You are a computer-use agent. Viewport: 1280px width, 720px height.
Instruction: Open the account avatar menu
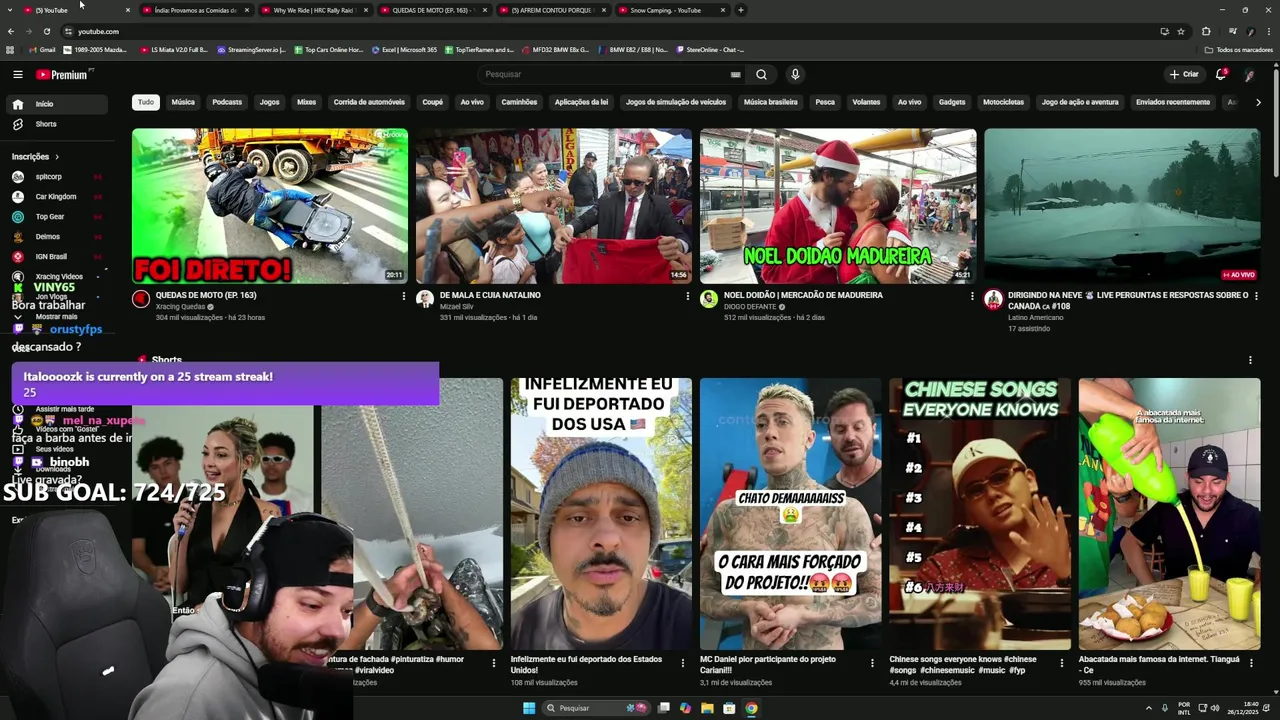1249,74
